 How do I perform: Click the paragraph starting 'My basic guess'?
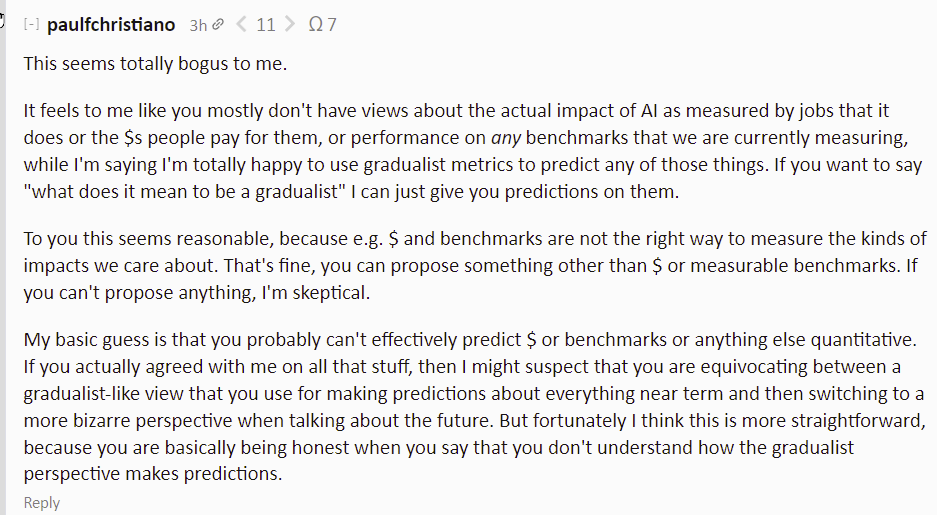[475, 406]
